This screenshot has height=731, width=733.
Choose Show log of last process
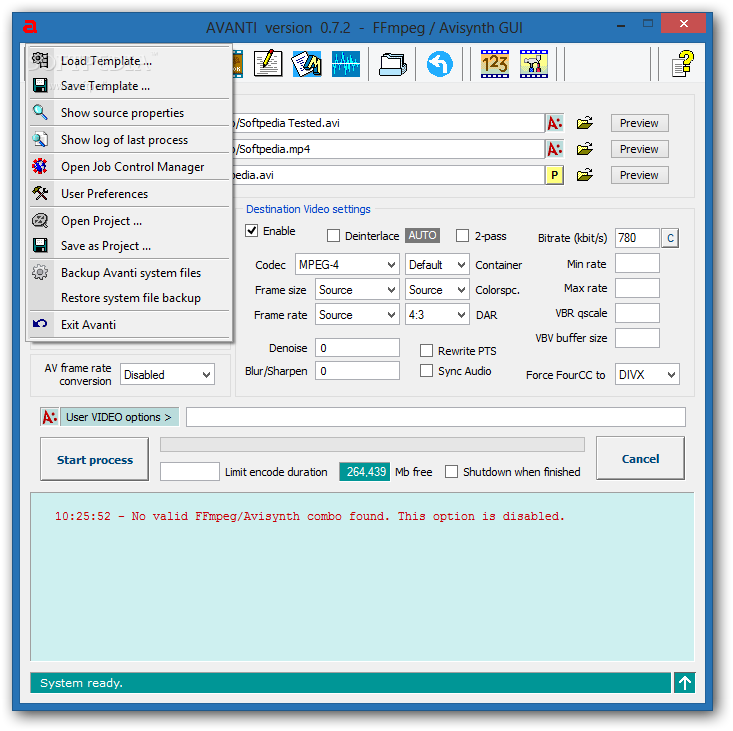coord(129,140)
